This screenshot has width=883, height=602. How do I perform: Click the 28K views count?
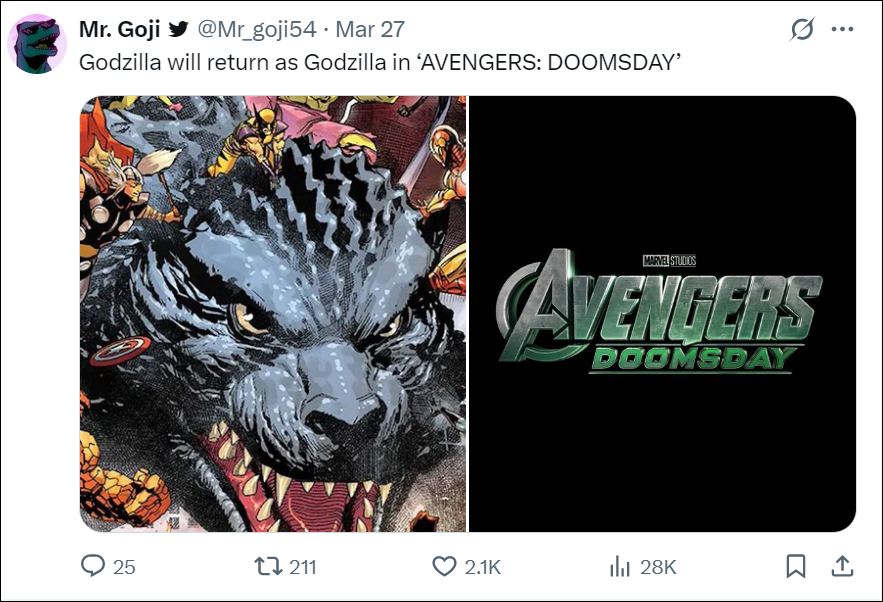click(x=658, y=567)
